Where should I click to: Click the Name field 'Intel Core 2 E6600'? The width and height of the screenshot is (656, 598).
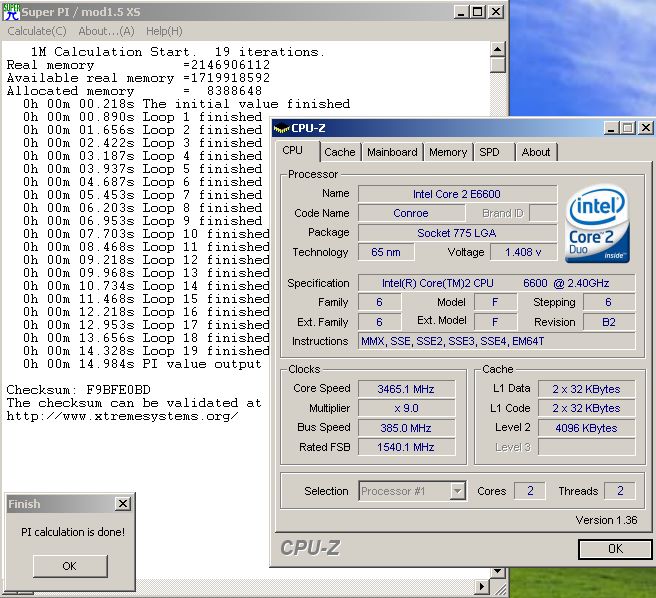457,194
